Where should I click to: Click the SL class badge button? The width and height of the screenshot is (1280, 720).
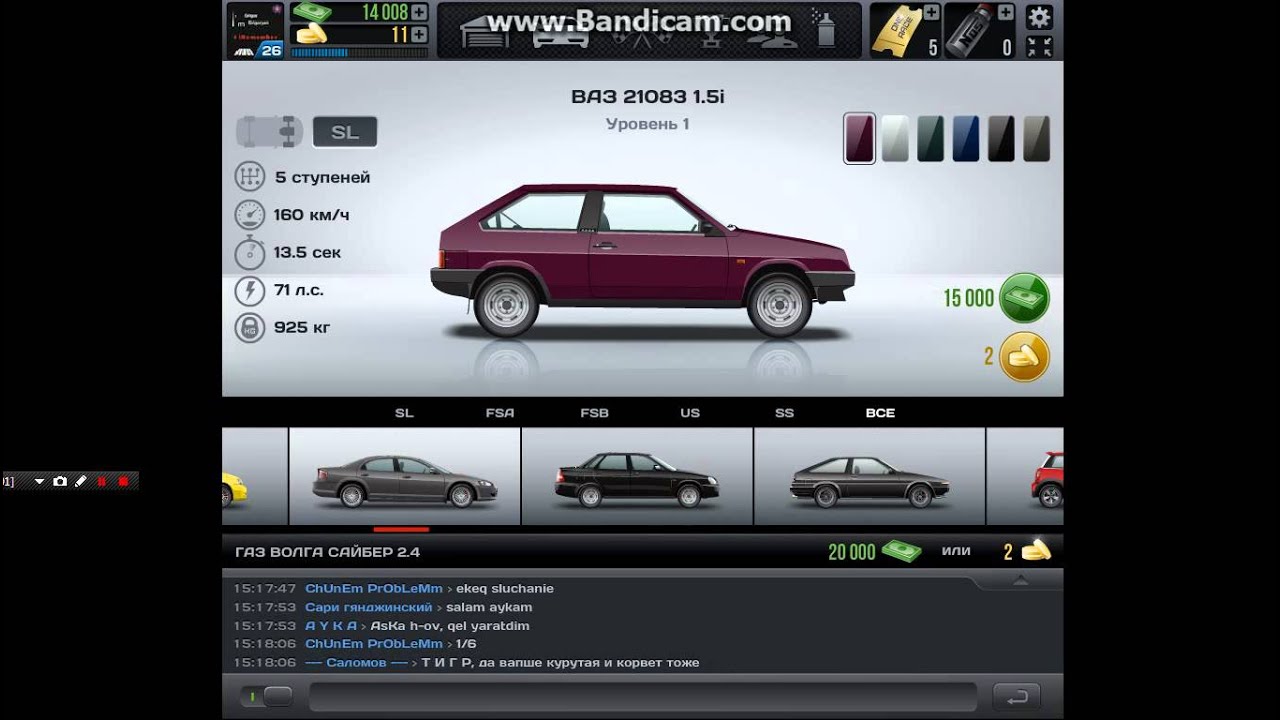click(345, 131)
